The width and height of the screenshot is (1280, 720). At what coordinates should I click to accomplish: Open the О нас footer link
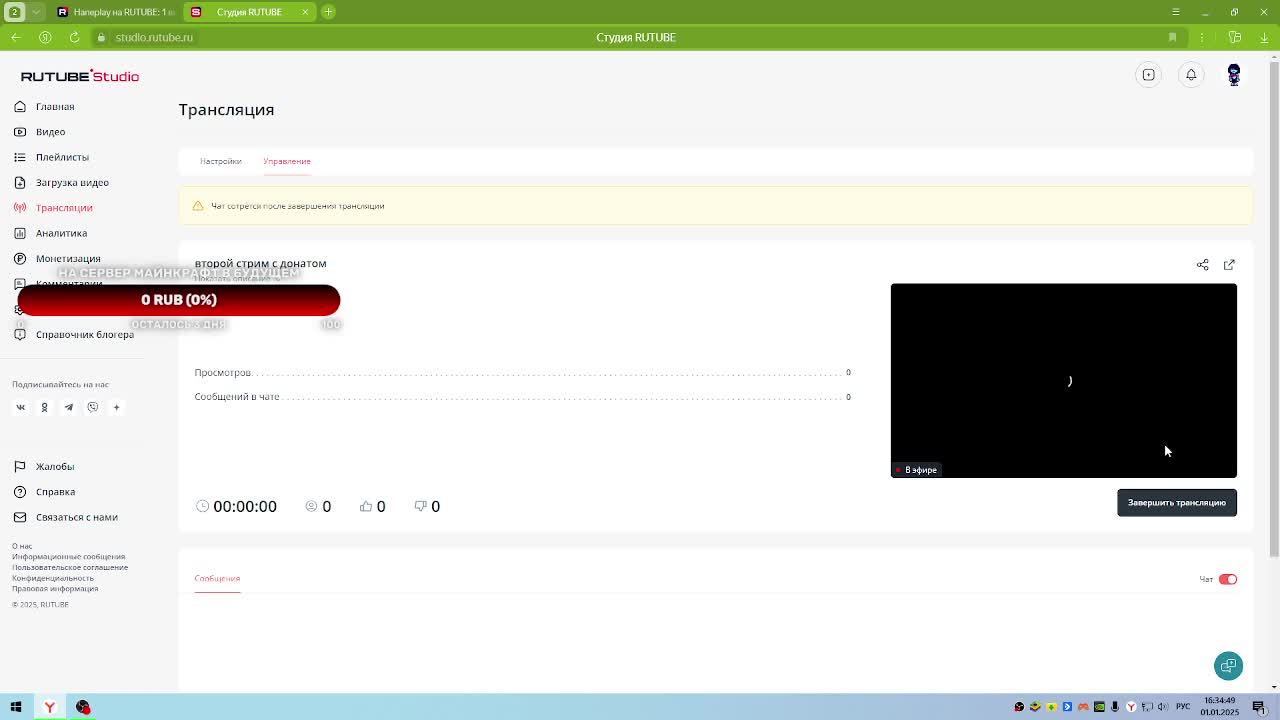pyautogui.click(x=22, y=546)
